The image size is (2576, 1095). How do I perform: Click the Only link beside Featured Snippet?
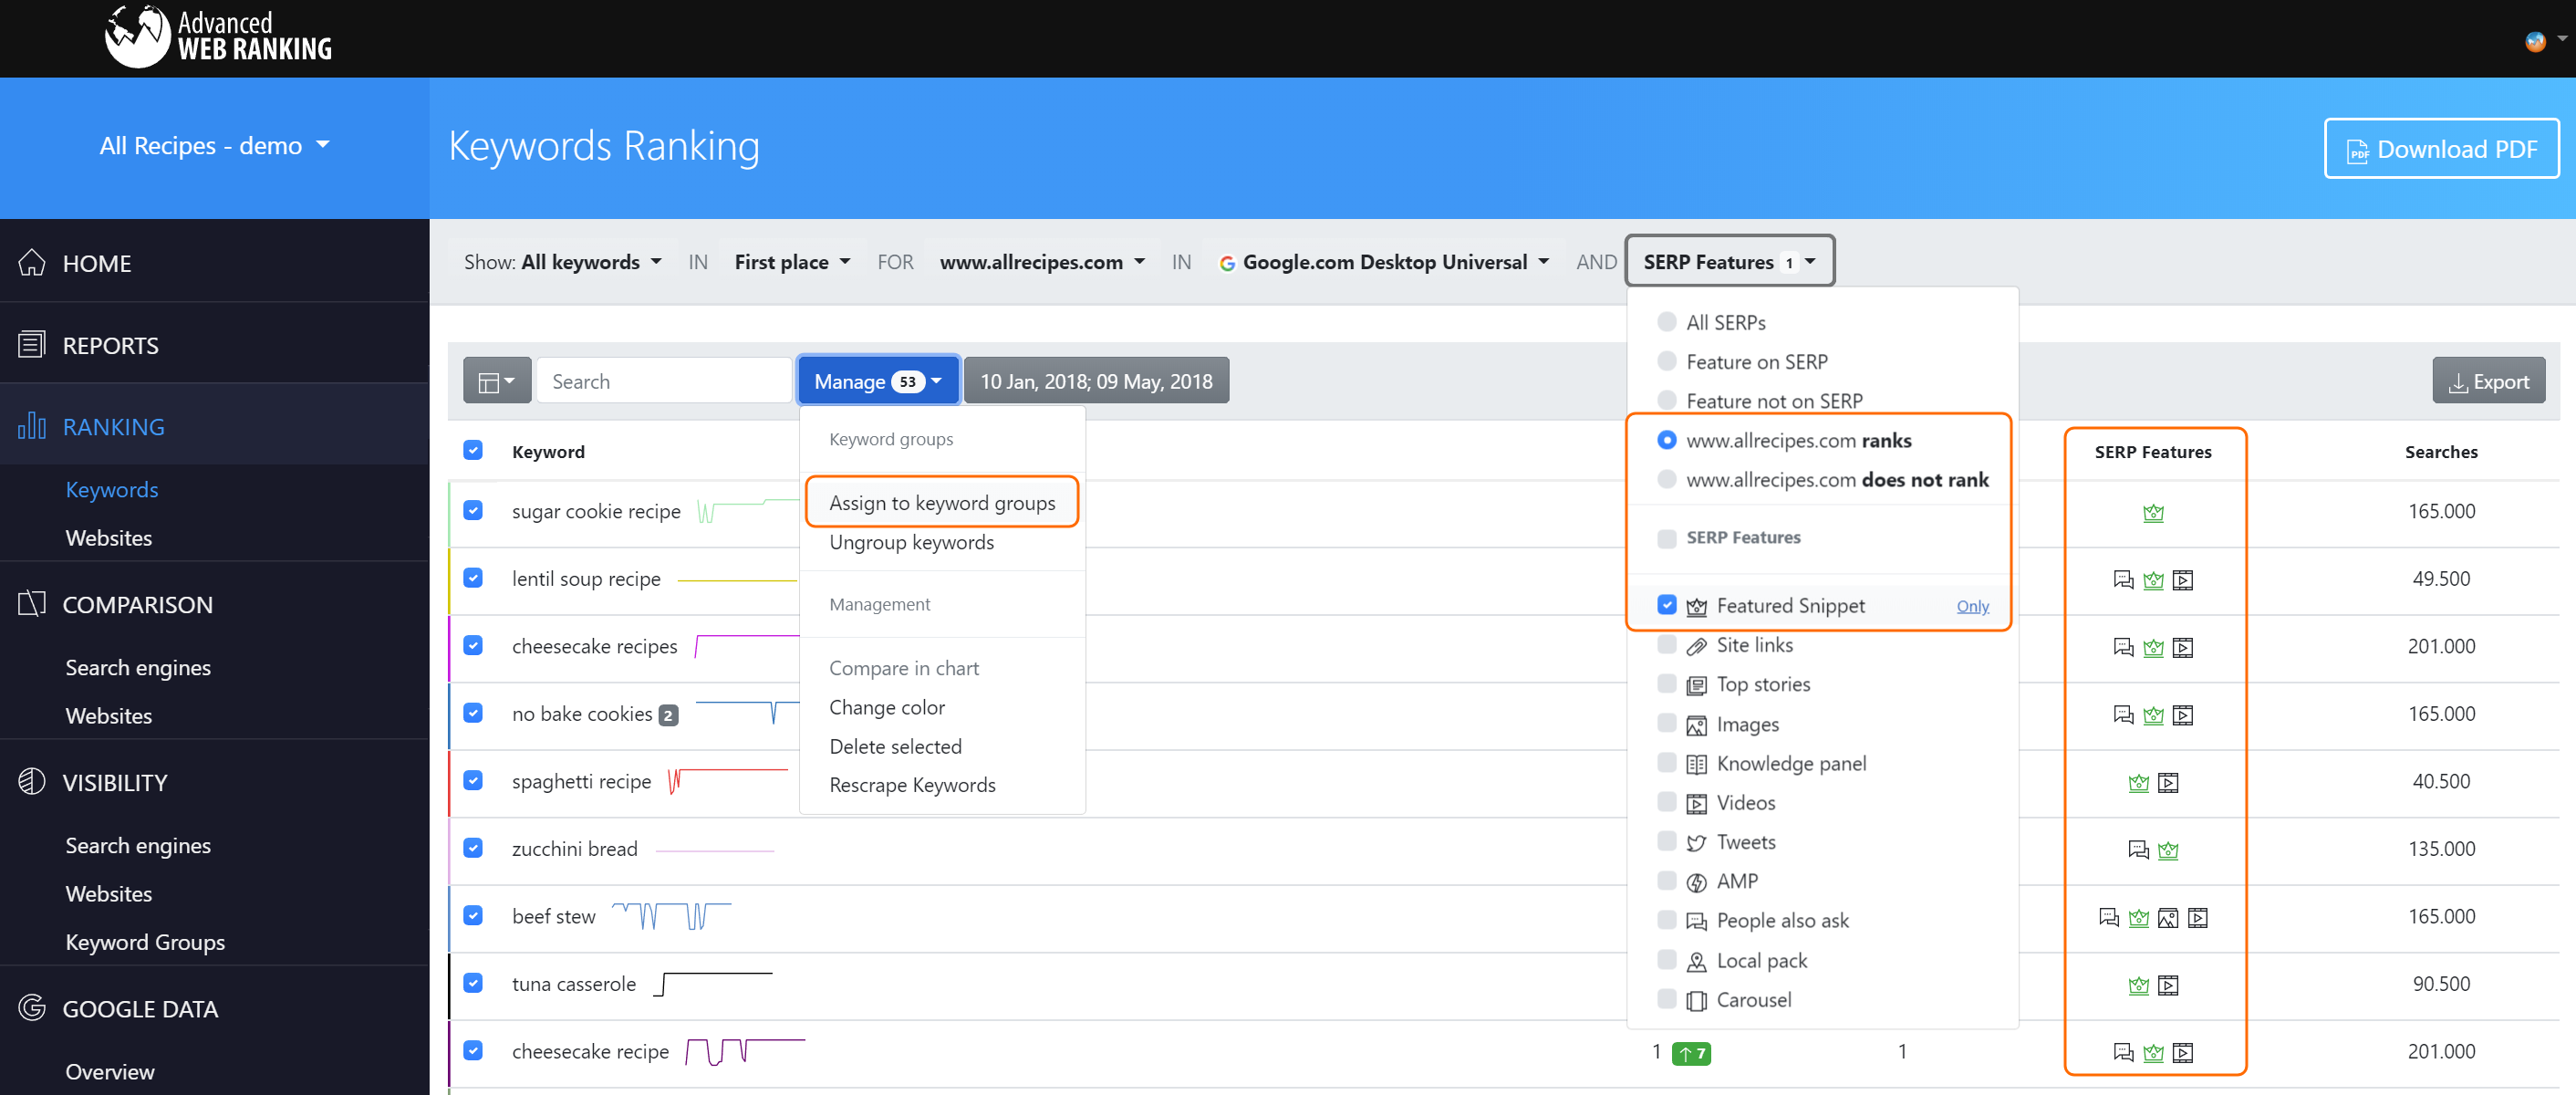tap(1972, 606)
